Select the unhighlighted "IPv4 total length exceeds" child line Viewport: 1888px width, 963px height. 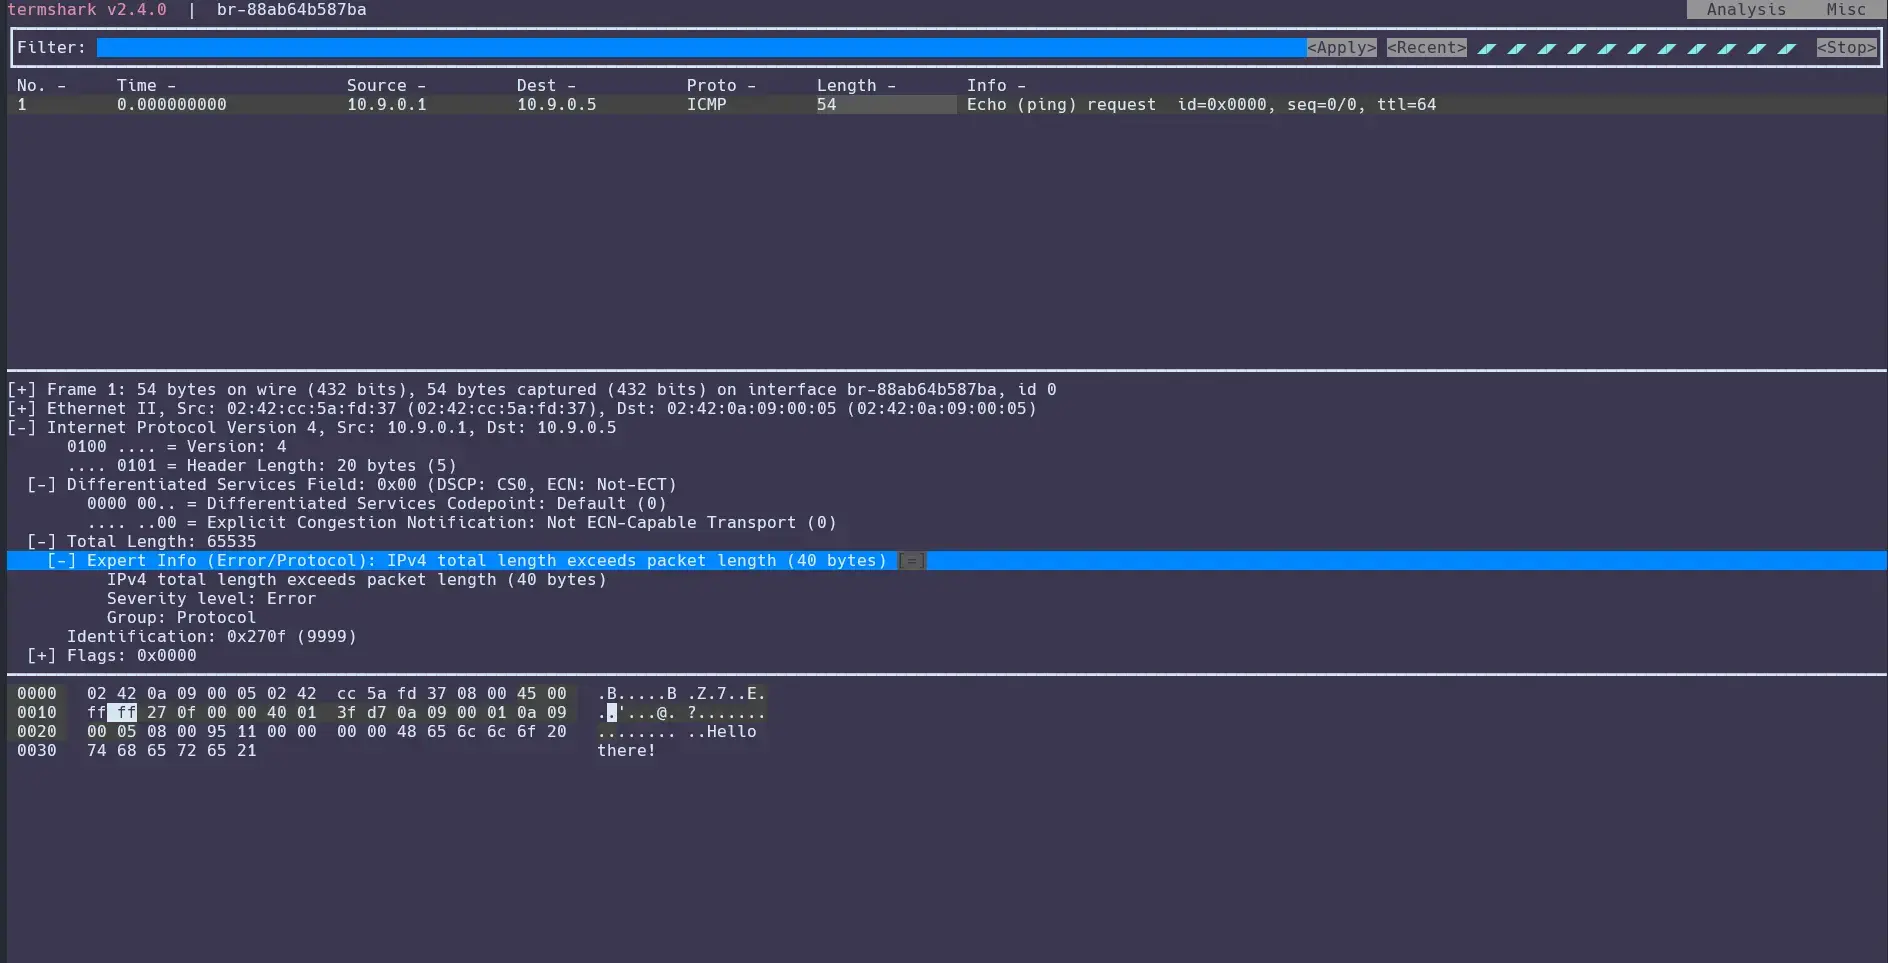click(x=356, y=580)
